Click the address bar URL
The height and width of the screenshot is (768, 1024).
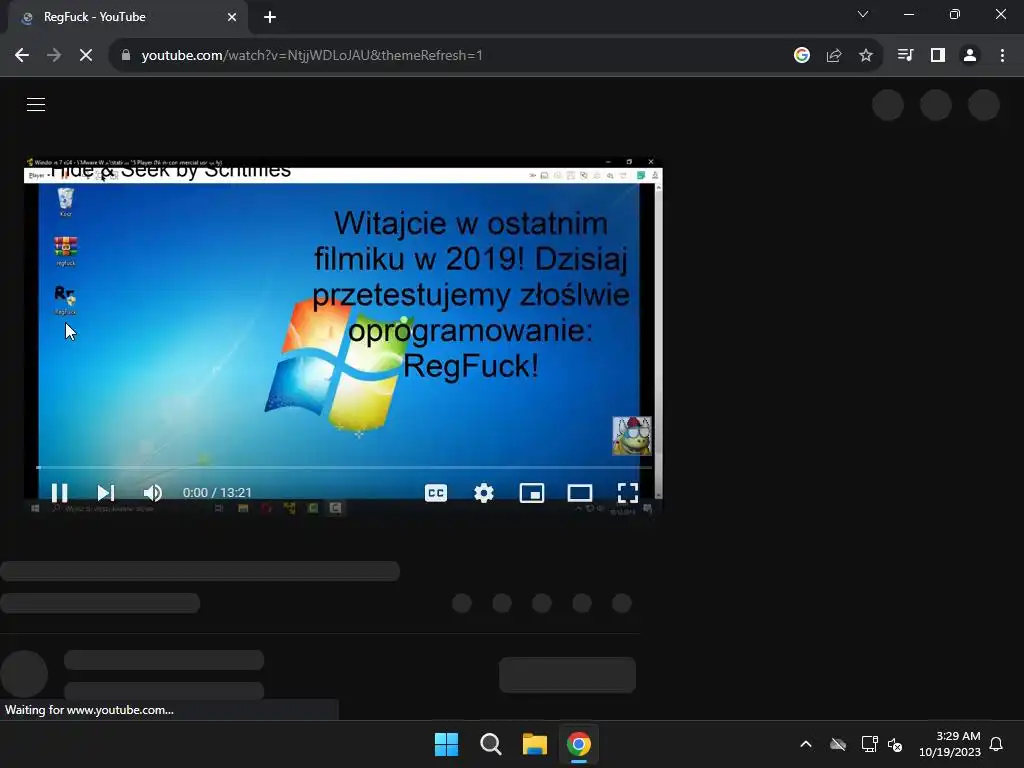[x=312, y=56]
